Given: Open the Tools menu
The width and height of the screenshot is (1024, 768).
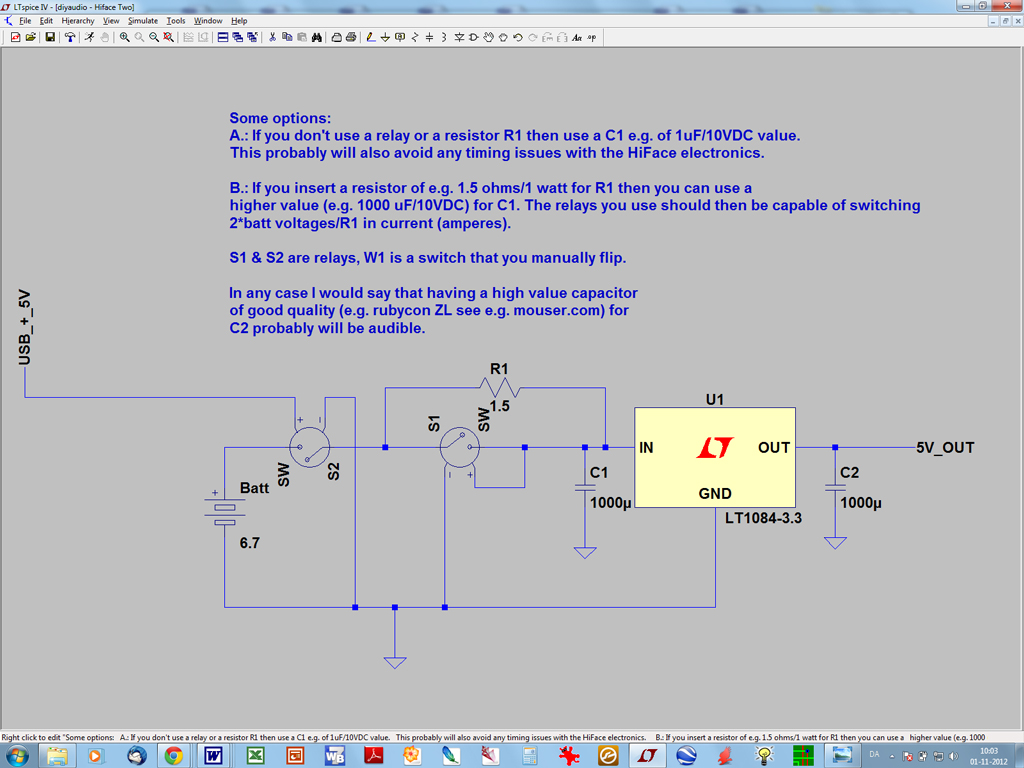Looking at the screenshot, I should point(176,21).
